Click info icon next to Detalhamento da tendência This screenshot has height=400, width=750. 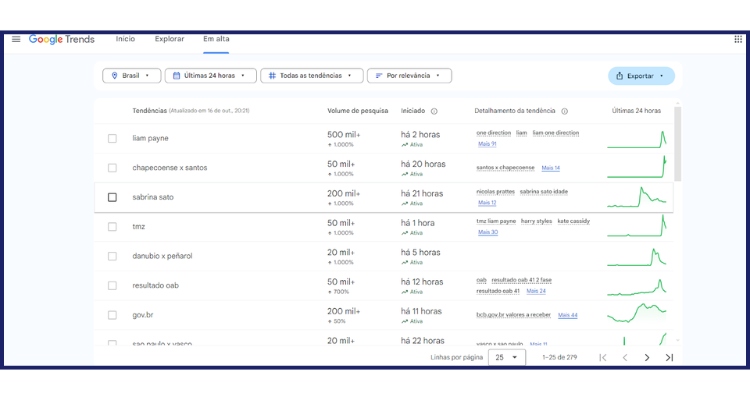(x=564, y=111)
